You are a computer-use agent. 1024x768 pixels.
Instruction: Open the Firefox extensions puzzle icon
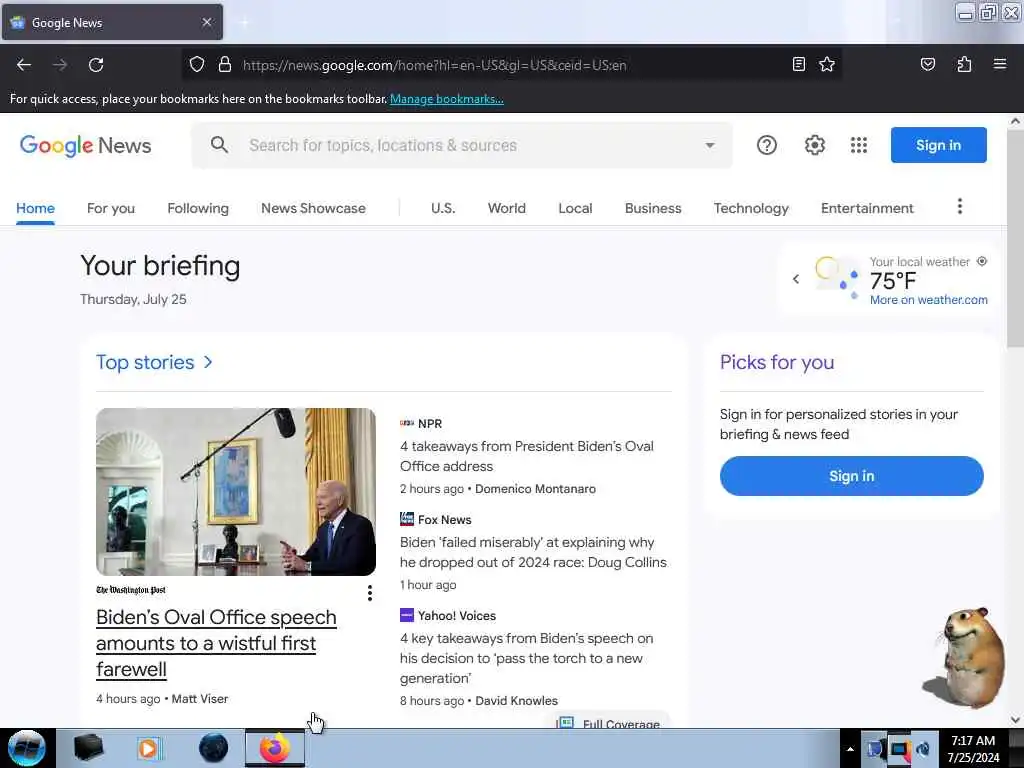(x=964, y=64)
